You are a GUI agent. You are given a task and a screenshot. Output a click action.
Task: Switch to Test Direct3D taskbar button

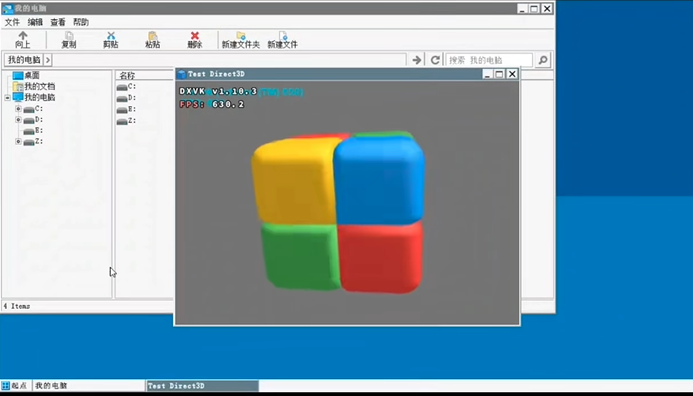pos(202,386)
